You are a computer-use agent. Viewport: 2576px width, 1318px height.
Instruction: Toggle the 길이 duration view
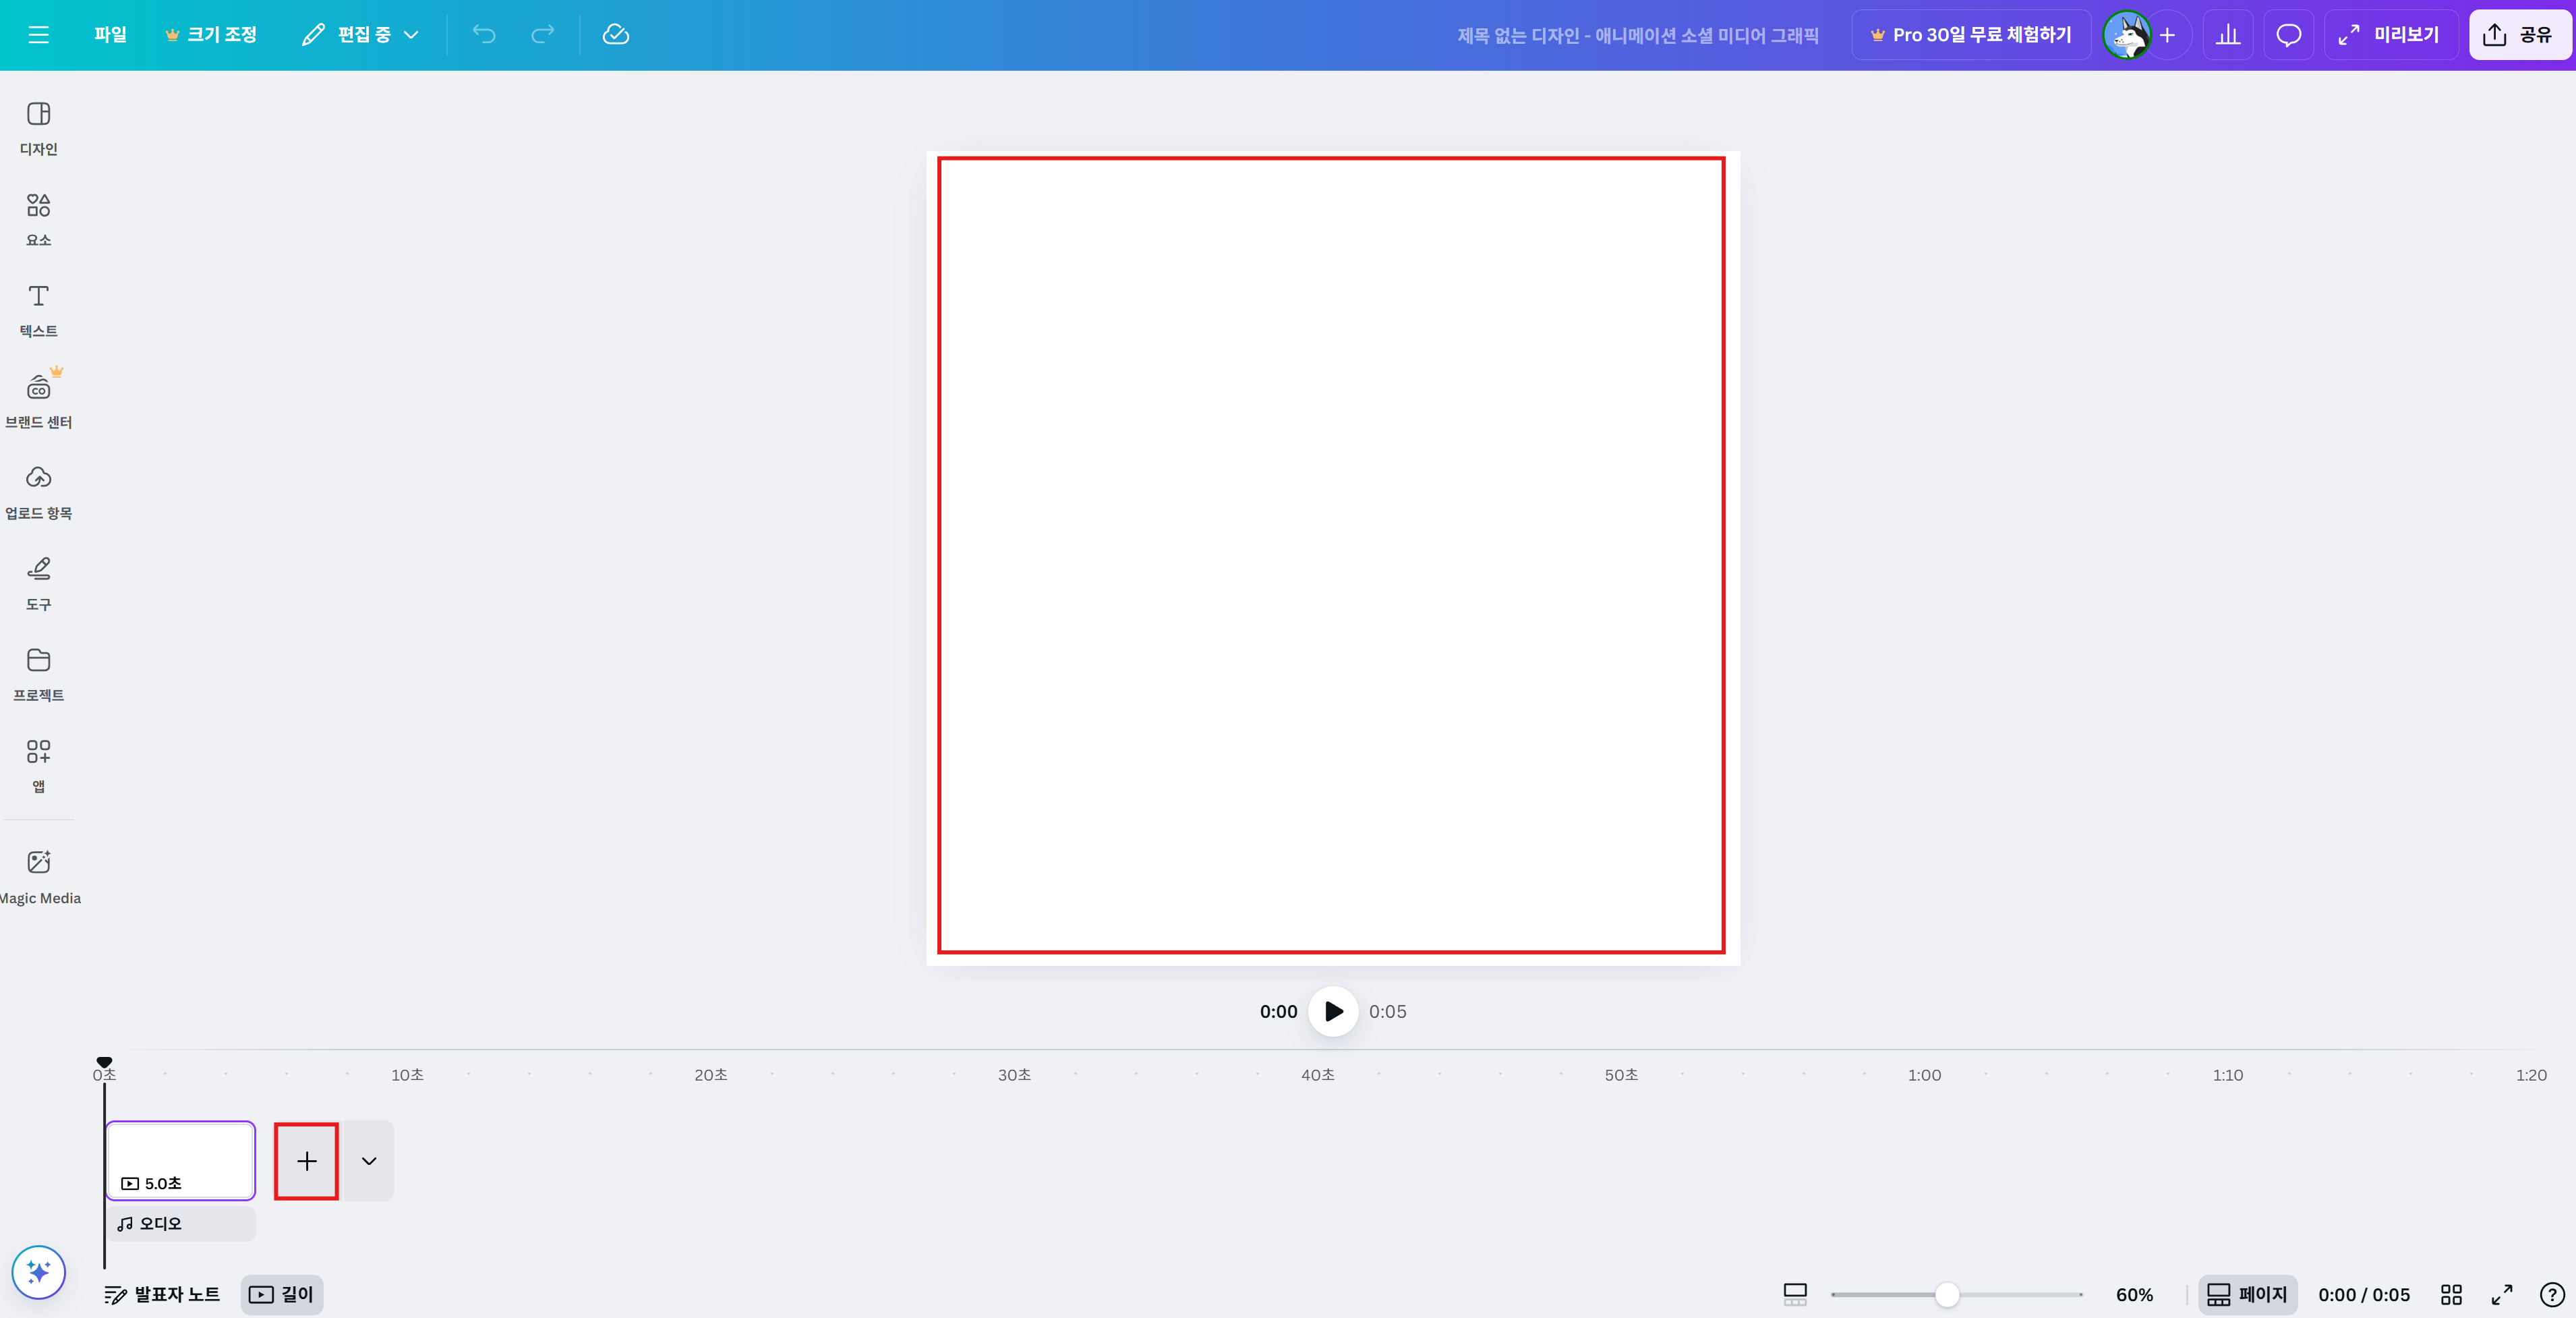282,1294
